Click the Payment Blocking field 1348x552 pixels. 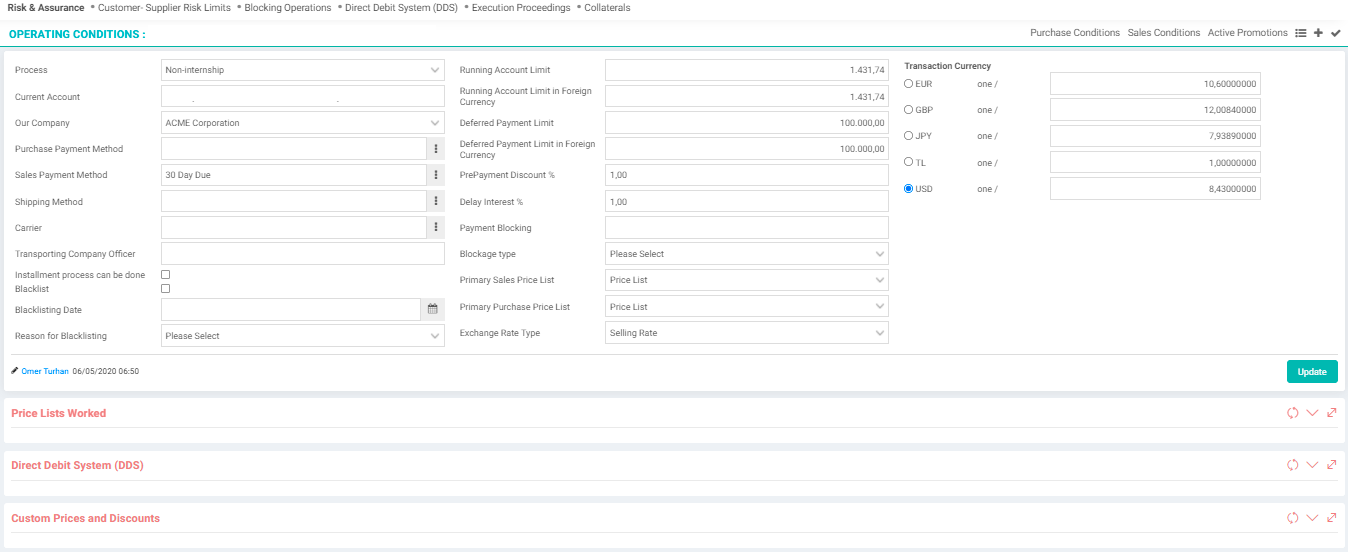pyautogui.click(x=747, y=228)
